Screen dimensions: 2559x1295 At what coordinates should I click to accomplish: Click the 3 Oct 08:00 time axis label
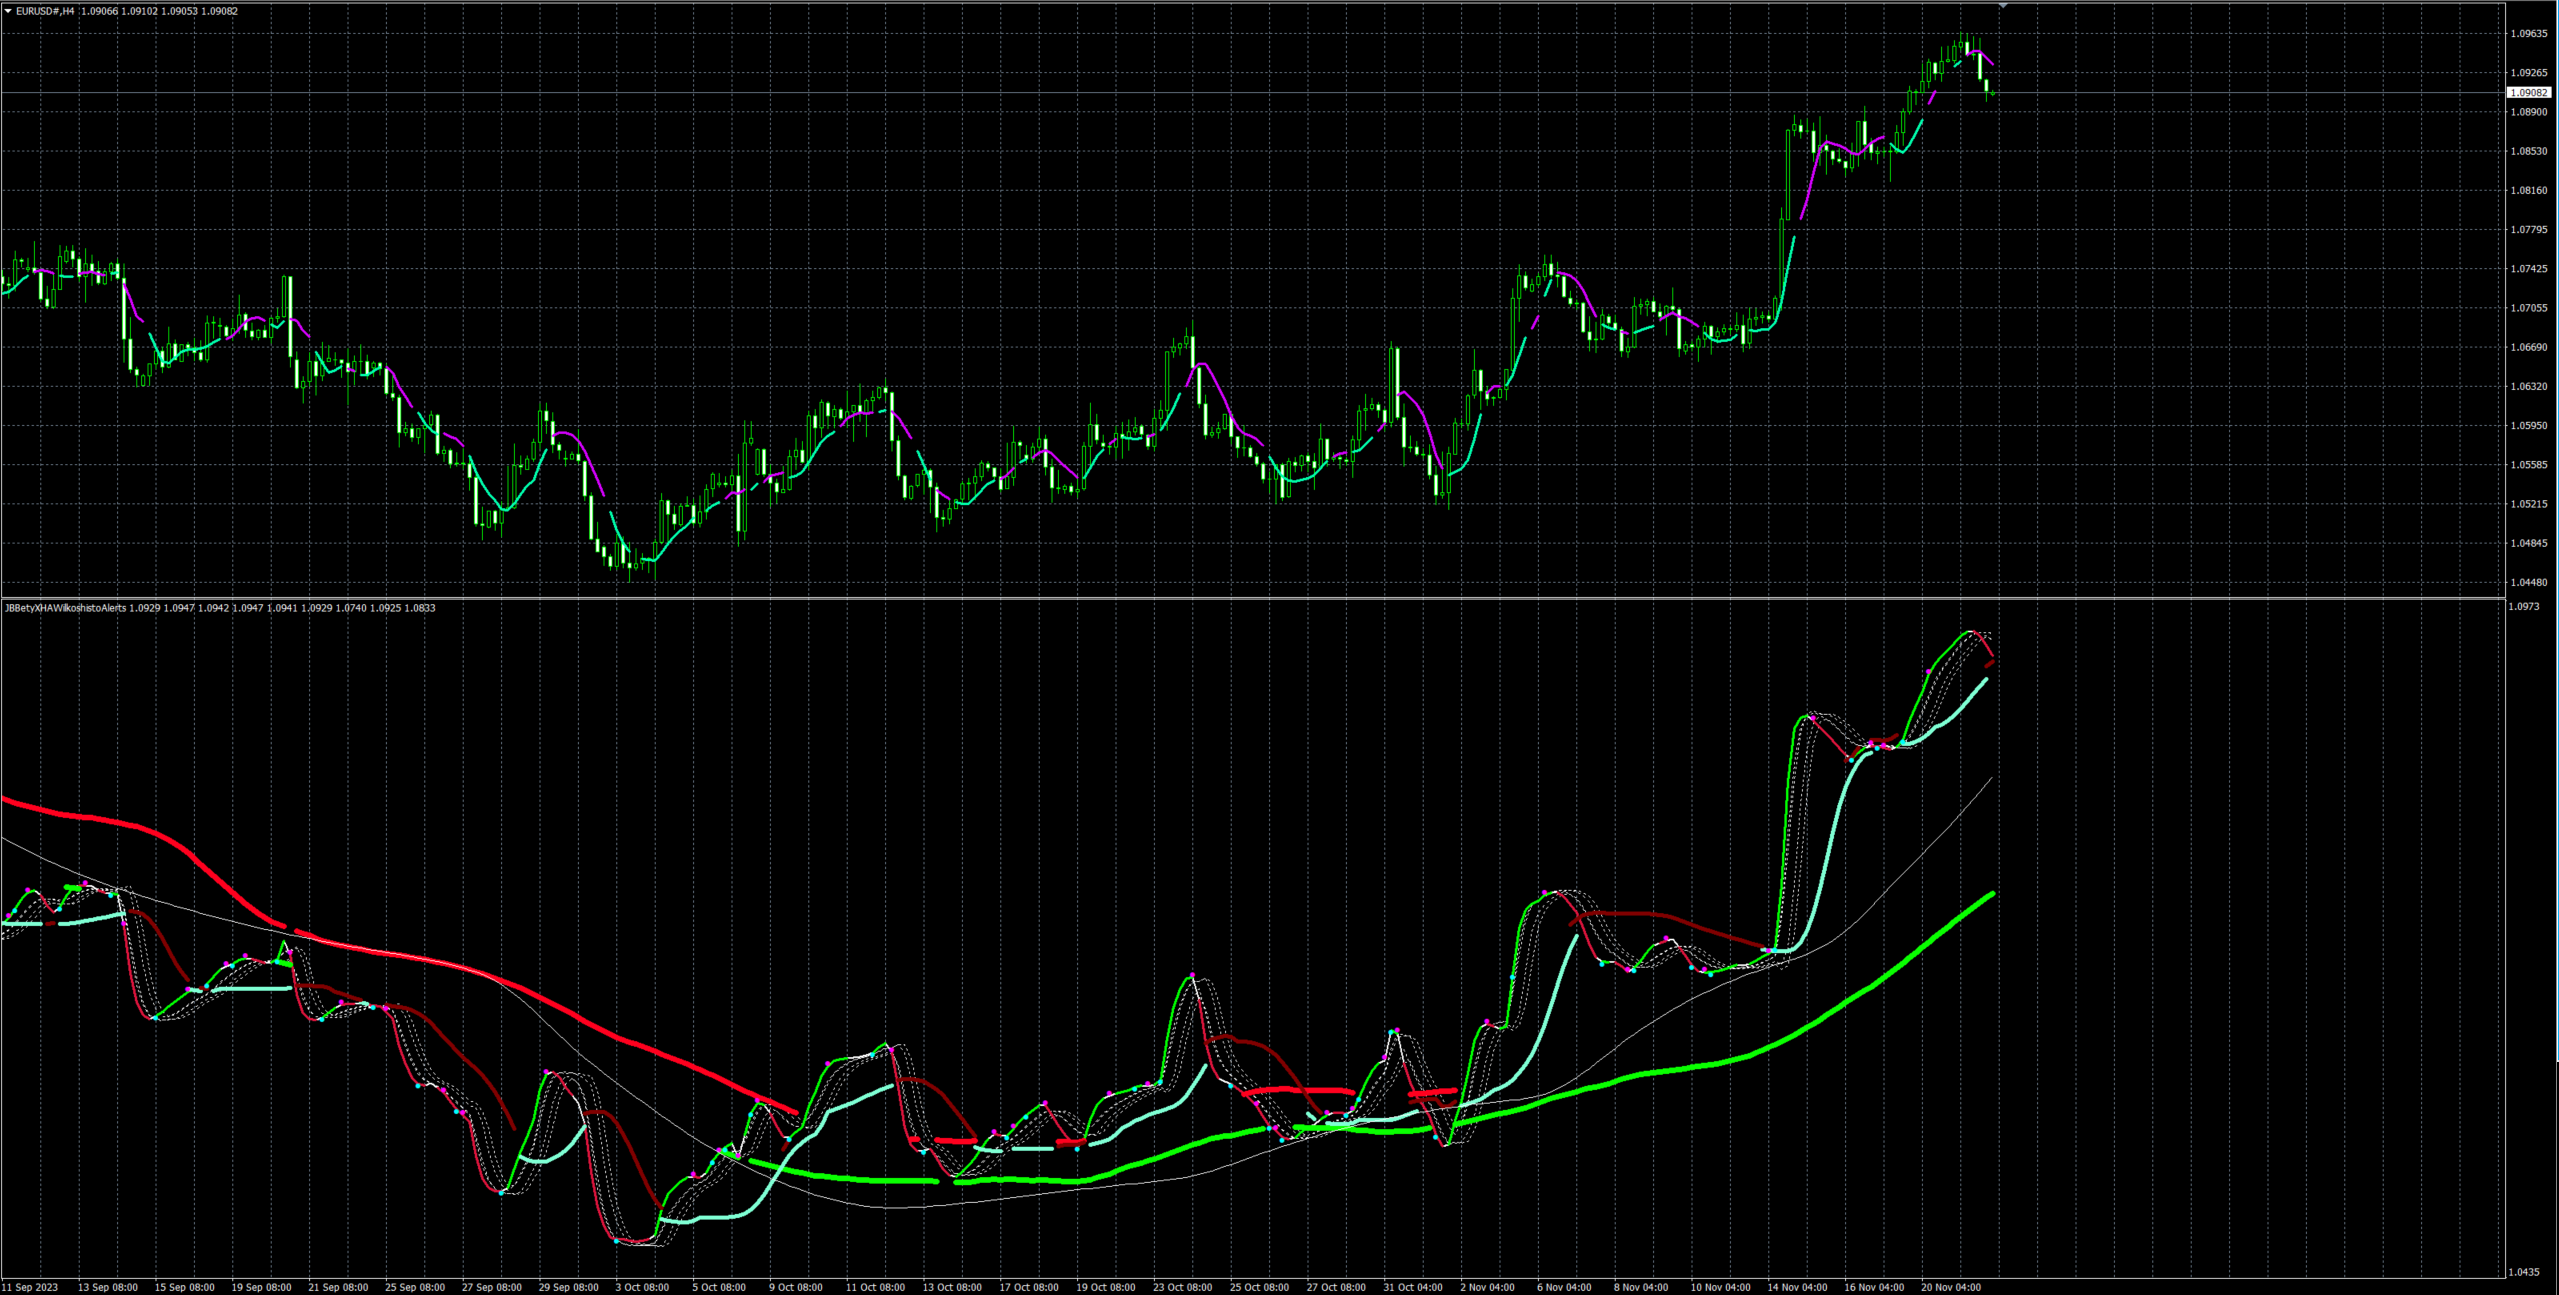[642, 1287]
